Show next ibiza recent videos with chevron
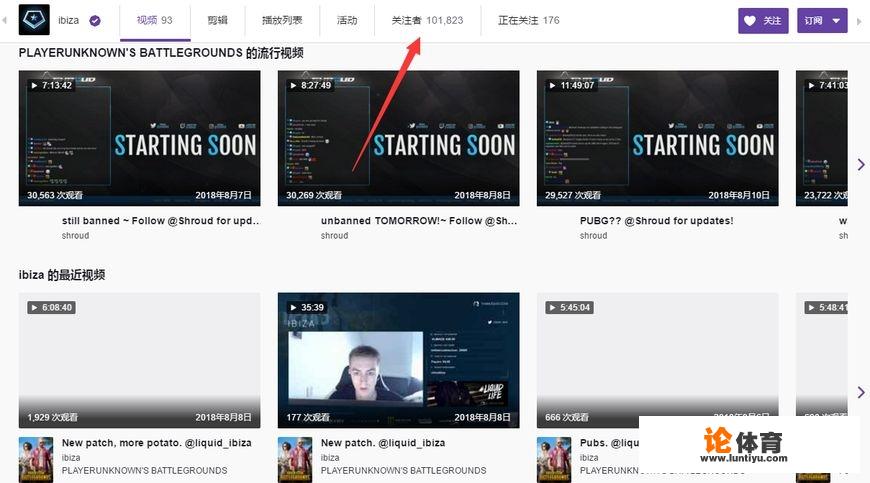 pos(861,392)
